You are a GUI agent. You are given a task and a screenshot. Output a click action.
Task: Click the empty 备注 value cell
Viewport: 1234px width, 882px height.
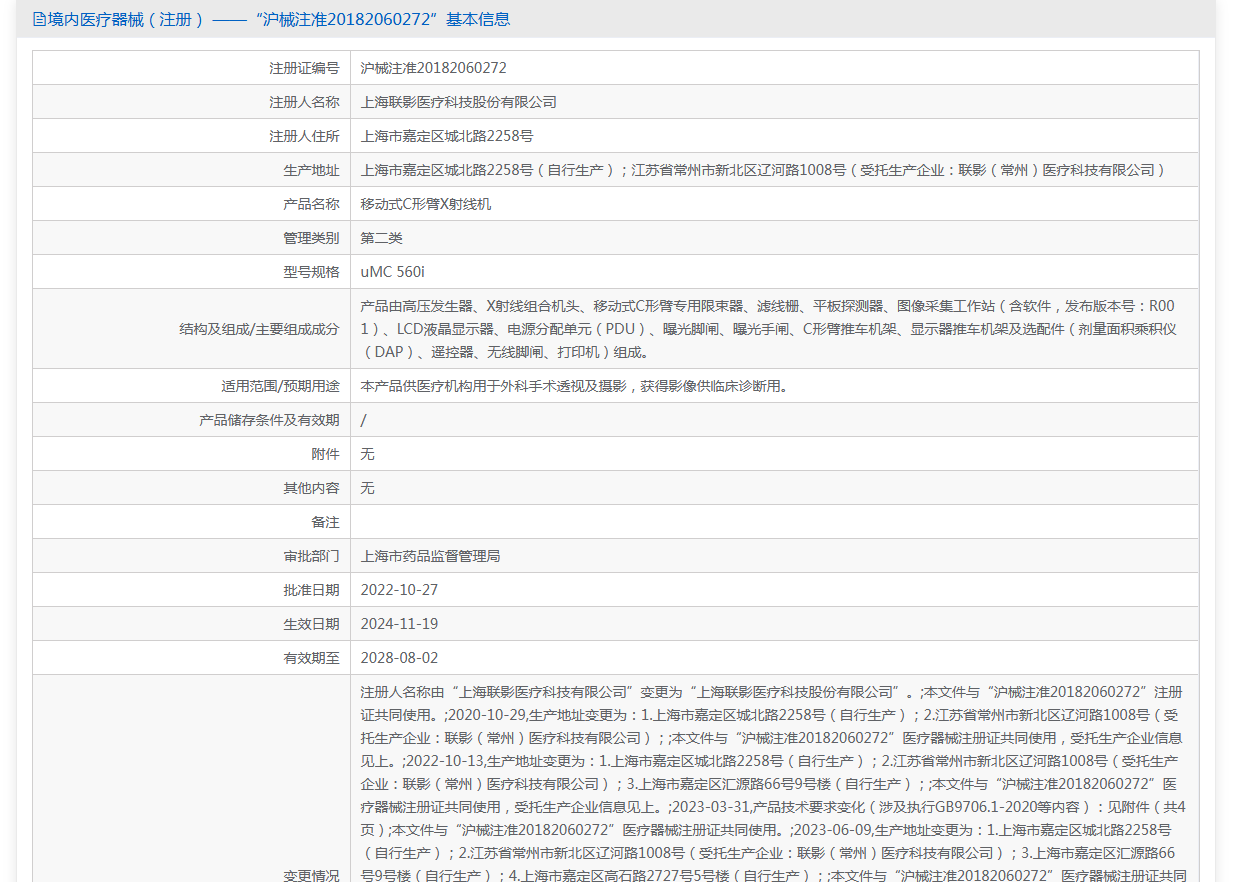click(x=774, y=522)
